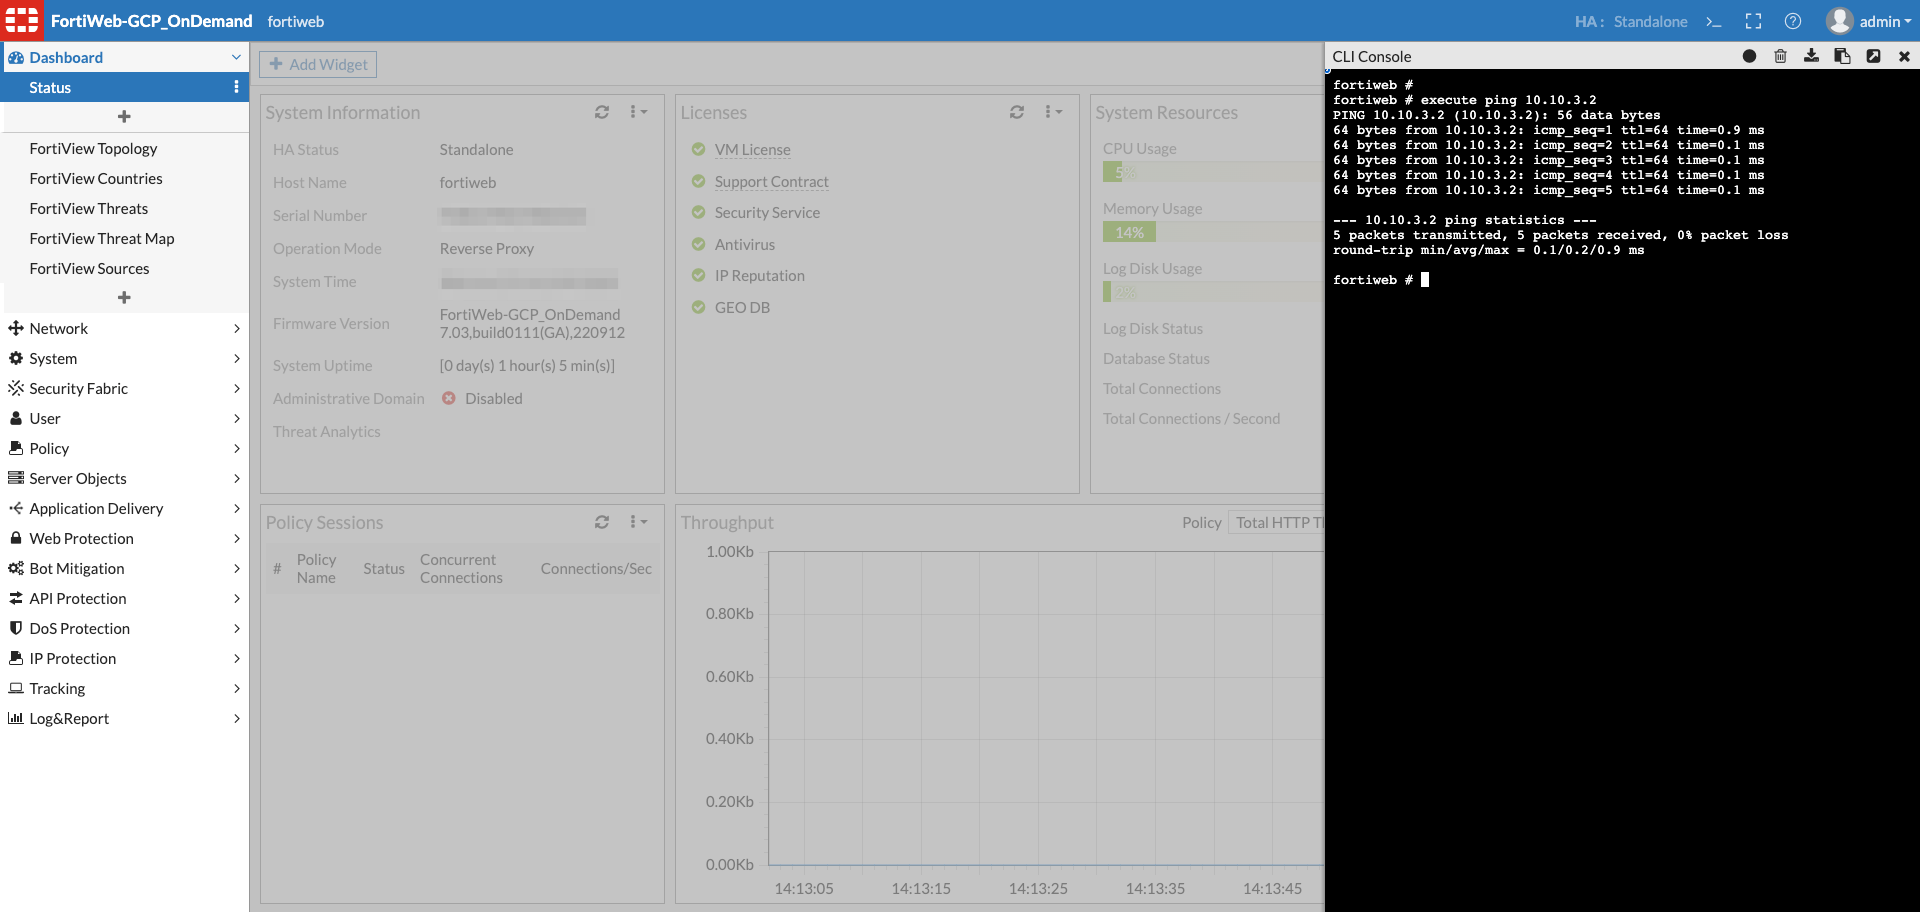
Task: Click the Network menu icon
Action: pyautogui.click(x=16, y=328)
